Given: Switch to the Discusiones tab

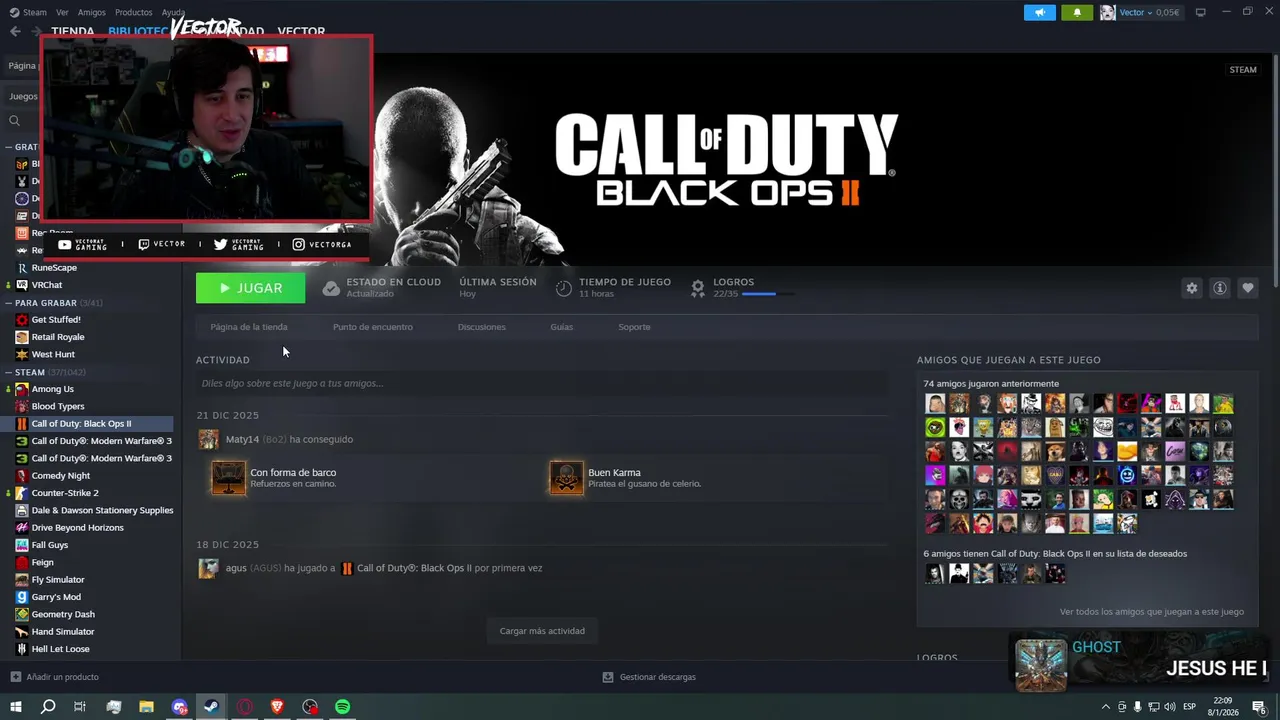Looking at the screenshot, I should [481, 327].
